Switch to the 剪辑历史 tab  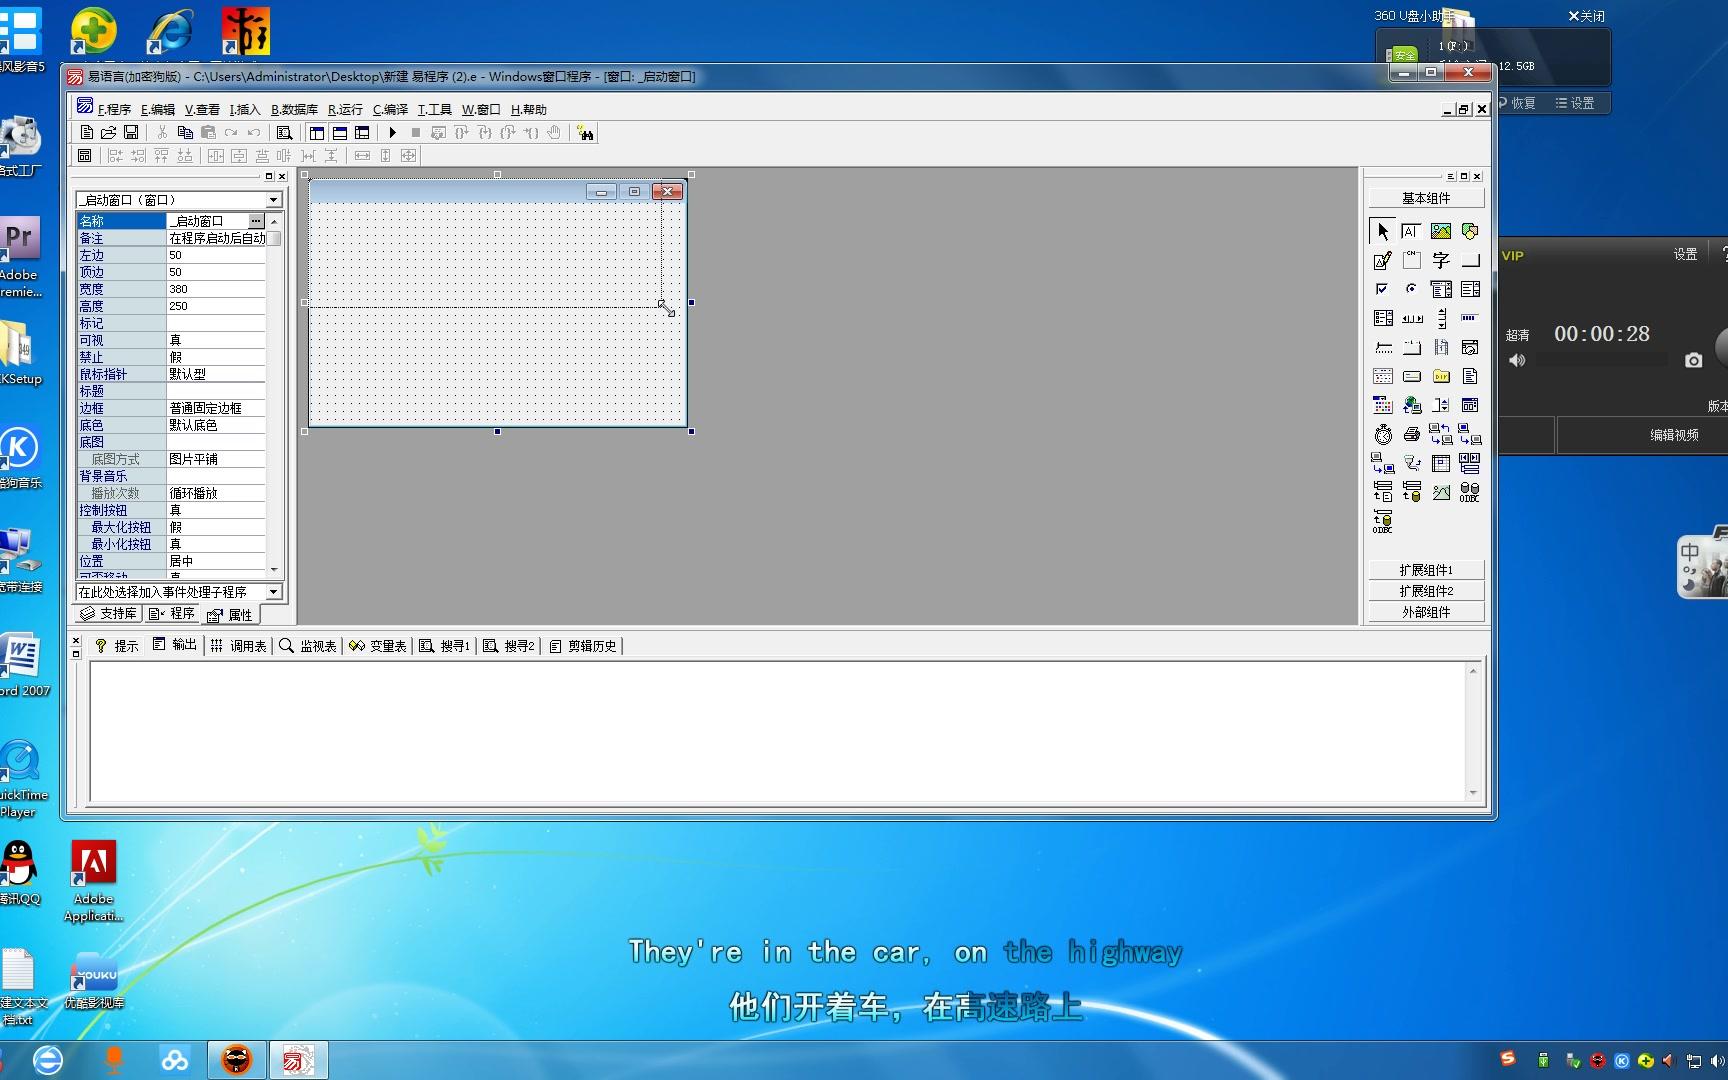click(x=584, y=646)
